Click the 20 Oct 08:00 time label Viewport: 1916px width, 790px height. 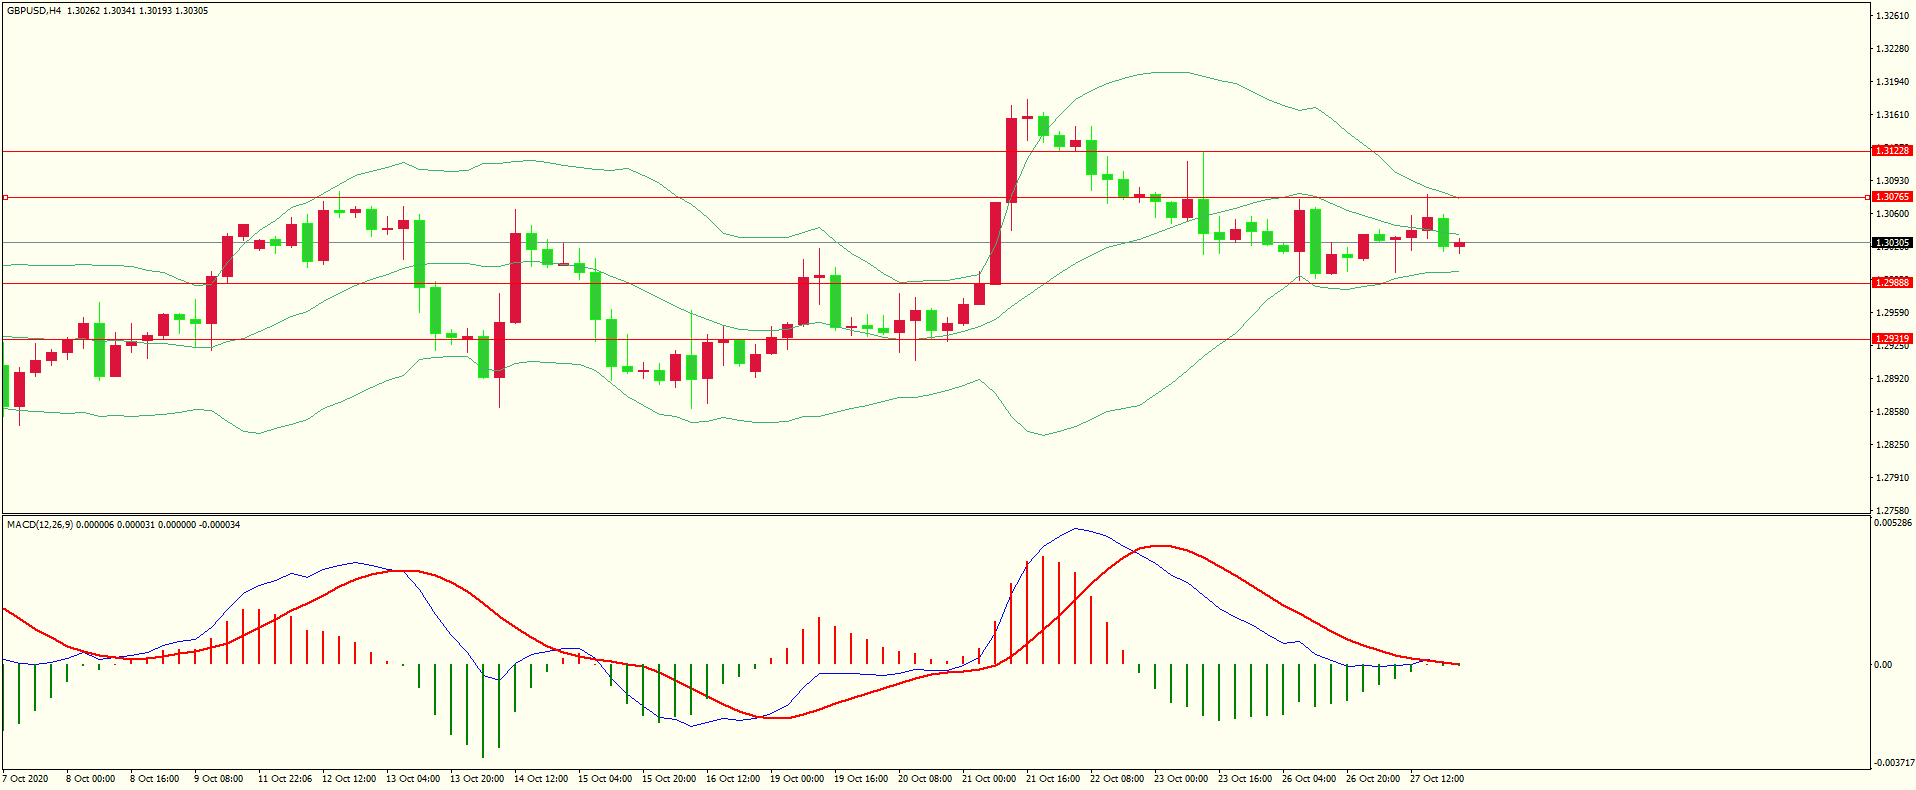pyautogui.click(x=925, y=779)
